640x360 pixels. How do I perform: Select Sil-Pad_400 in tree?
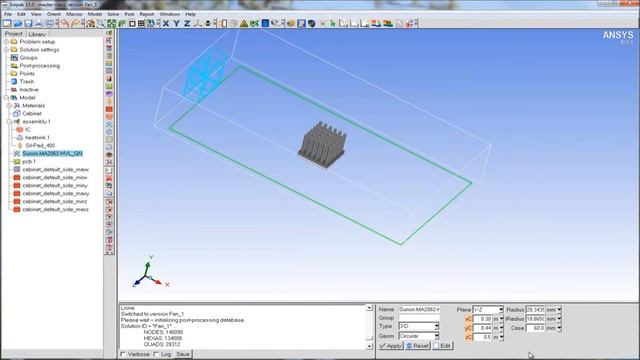[x=40, y=145]
